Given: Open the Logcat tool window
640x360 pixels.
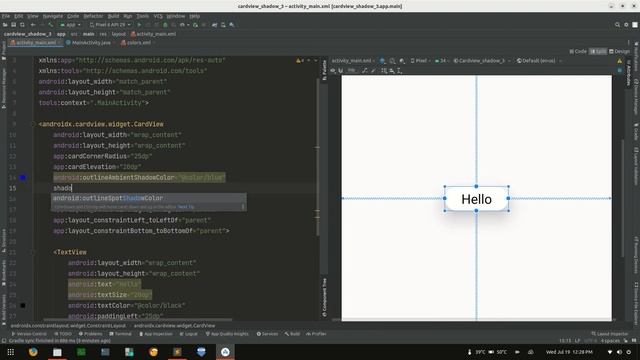Looking at the screenshot, I should click(x=189, y=334).
